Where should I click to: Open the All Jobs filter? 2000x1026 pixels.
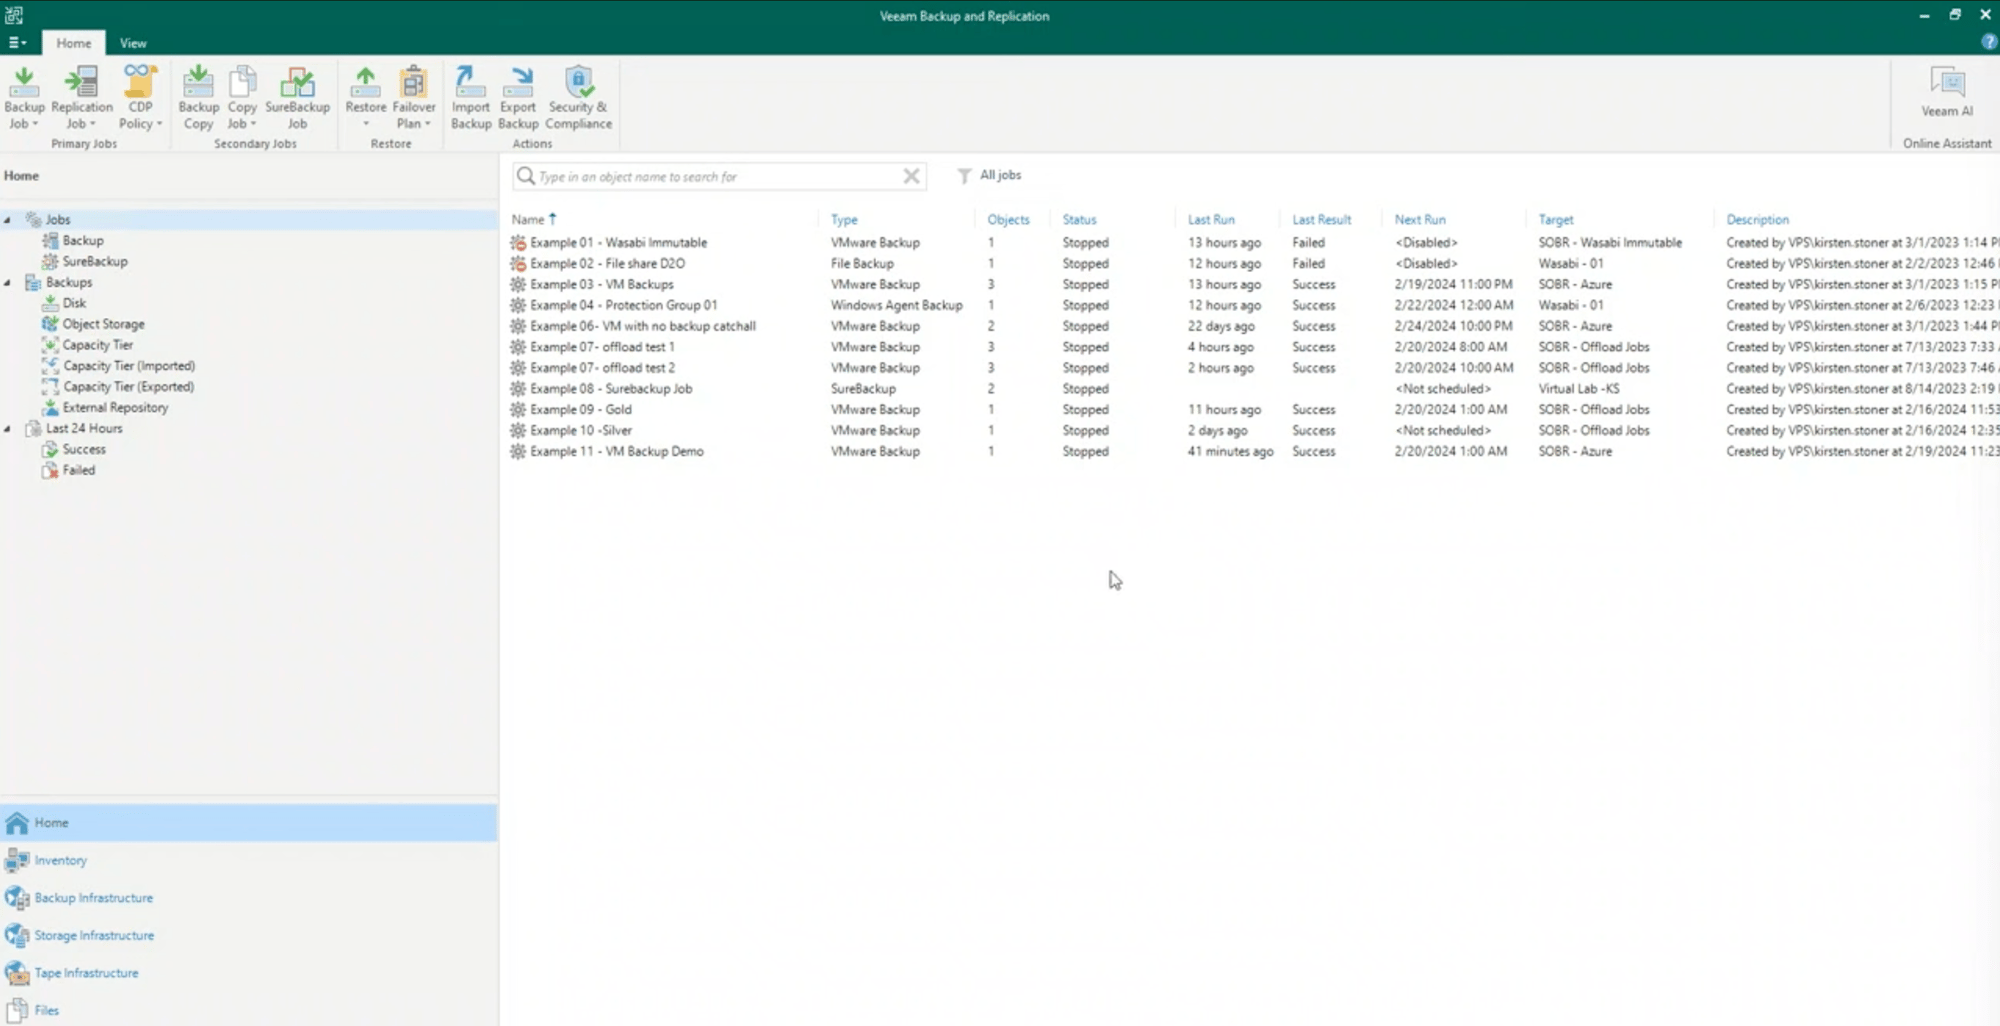pyautogui.click(x=999, y=175)
